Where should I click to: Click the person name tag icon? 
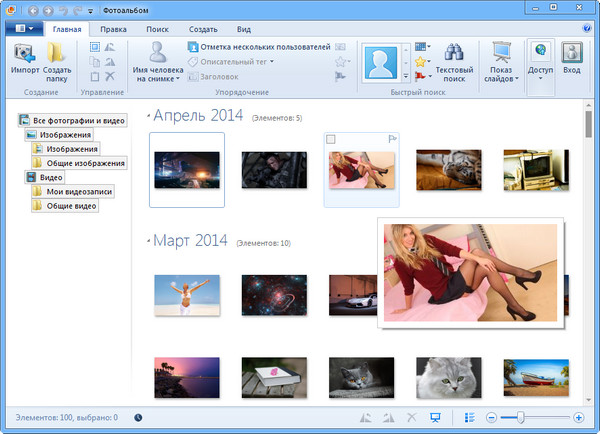157,54
